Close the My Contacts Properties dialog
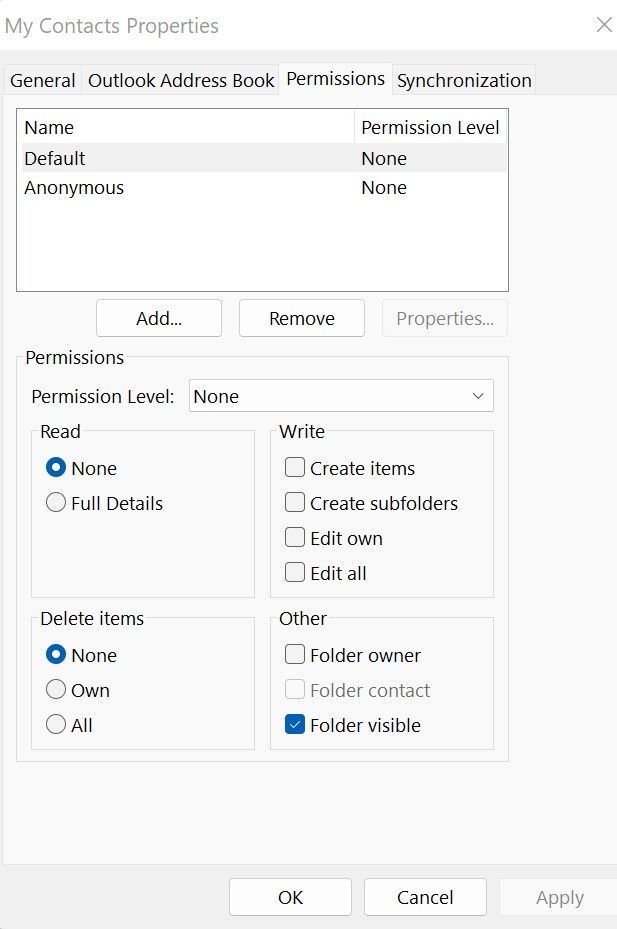The image size is (617, 929). [x=604, y=25]
